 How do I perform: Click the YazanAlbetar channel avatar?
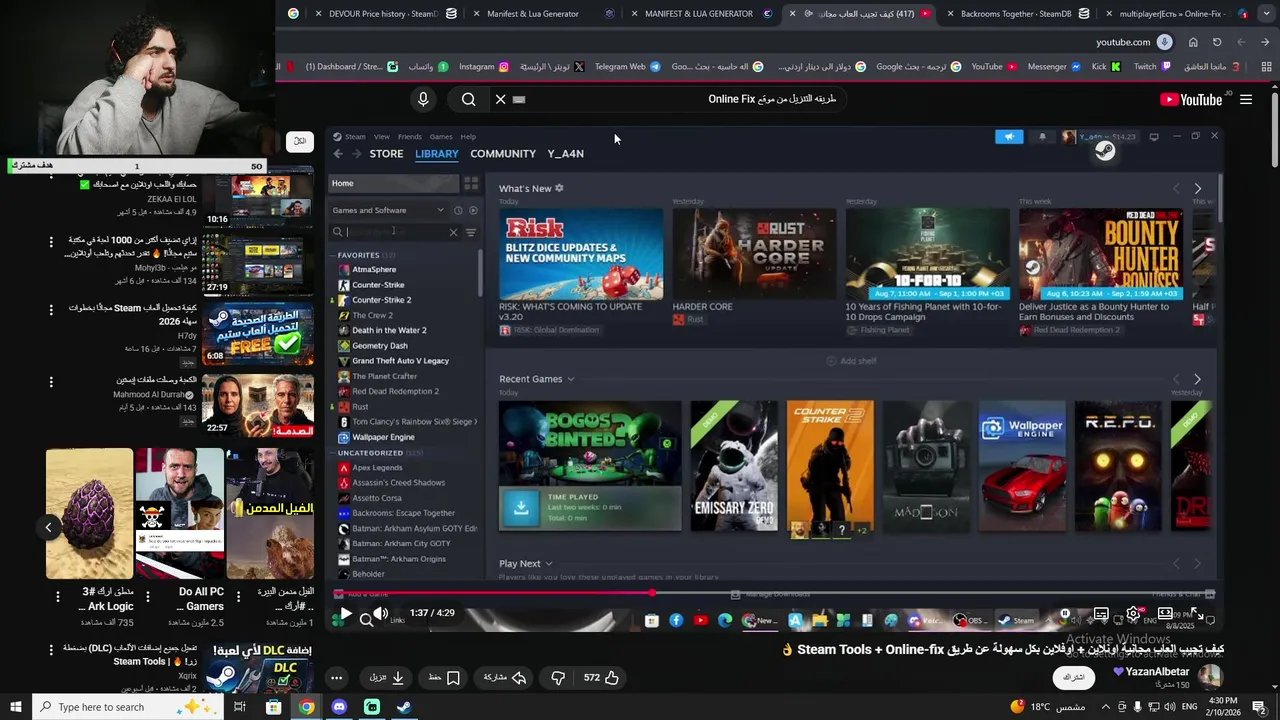coord(1210,677)
